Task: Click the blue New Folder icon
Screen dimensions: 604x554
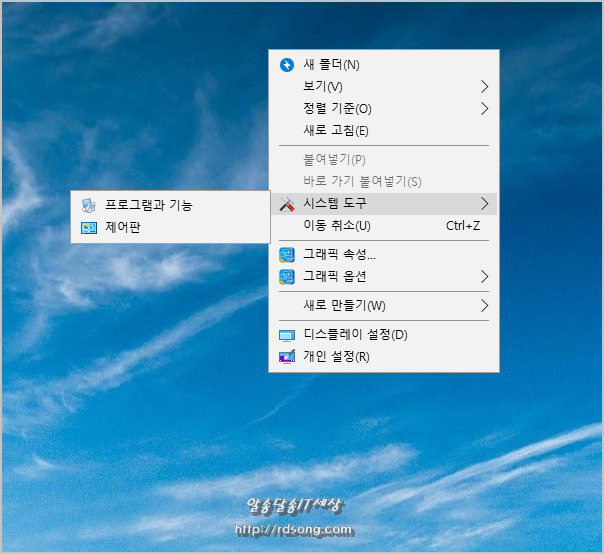Action: click(287, 65)
